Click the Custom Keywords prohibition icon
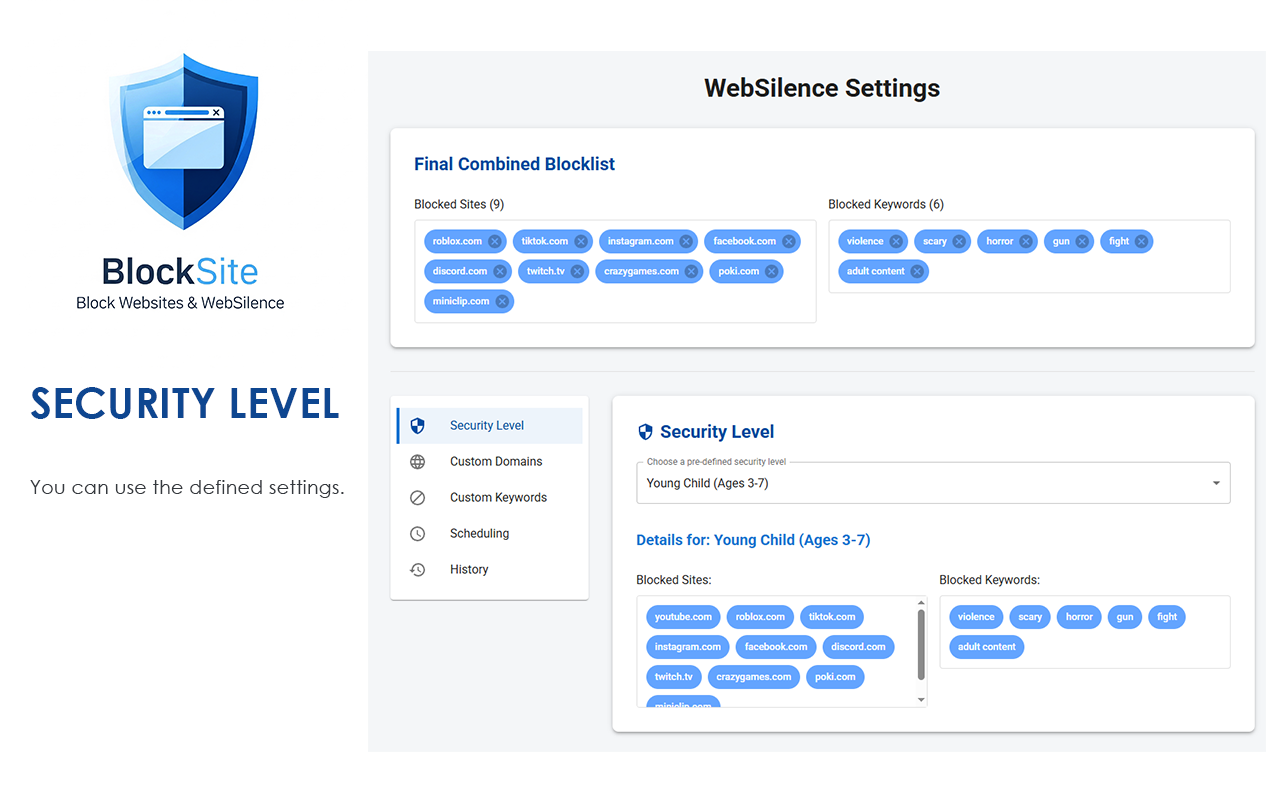Viewport: 1280px width, 800px height. point(417,497)
